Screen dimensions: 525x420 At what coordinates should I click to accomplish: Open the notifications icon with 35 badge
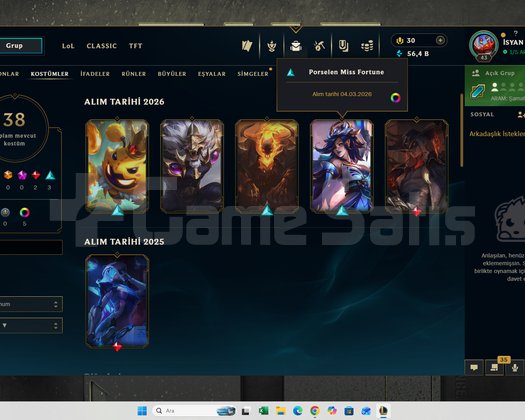click(494, 367)
